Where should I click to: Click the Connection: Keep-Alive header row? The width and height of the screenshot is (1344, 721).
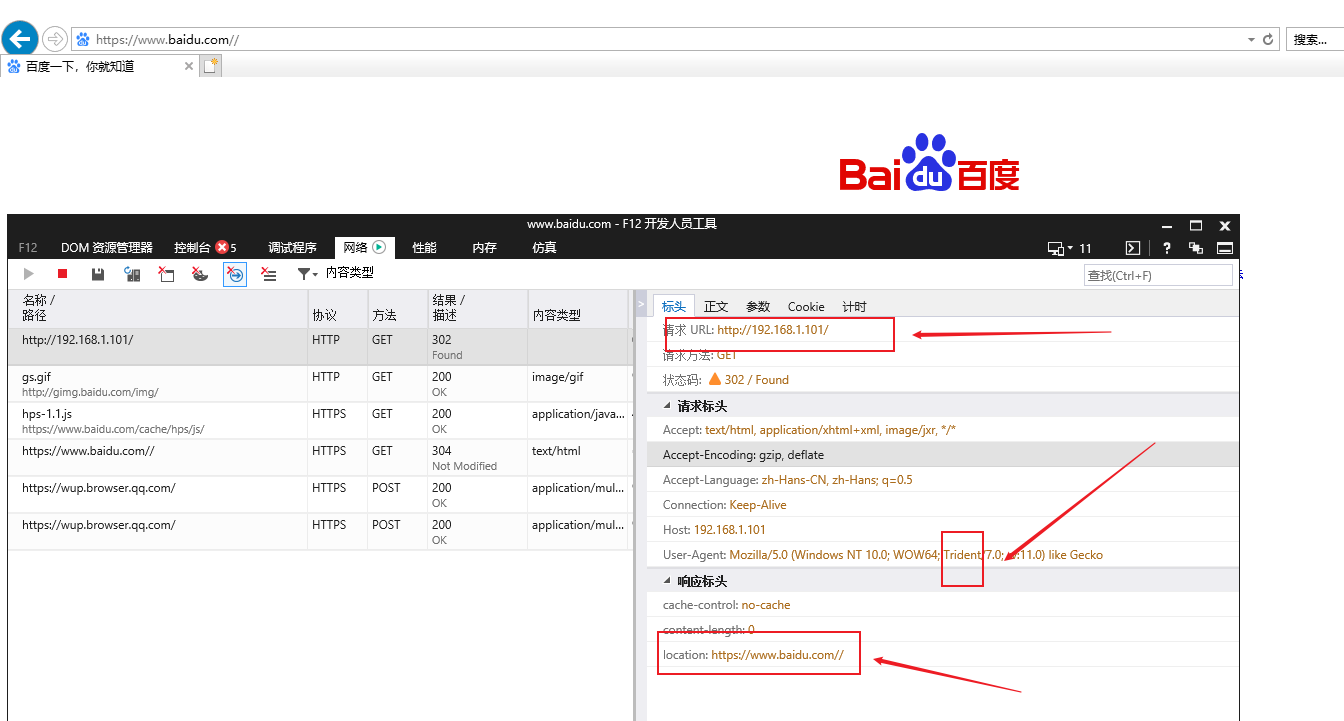943,505
